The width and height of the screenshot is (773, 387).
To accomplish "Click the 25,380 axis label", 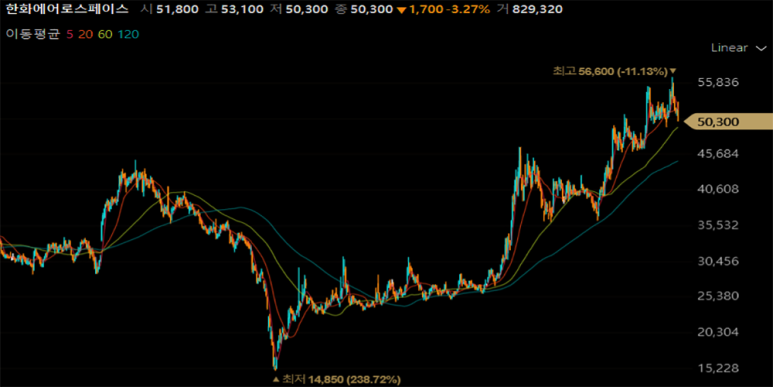I will [x=718, y=296].
